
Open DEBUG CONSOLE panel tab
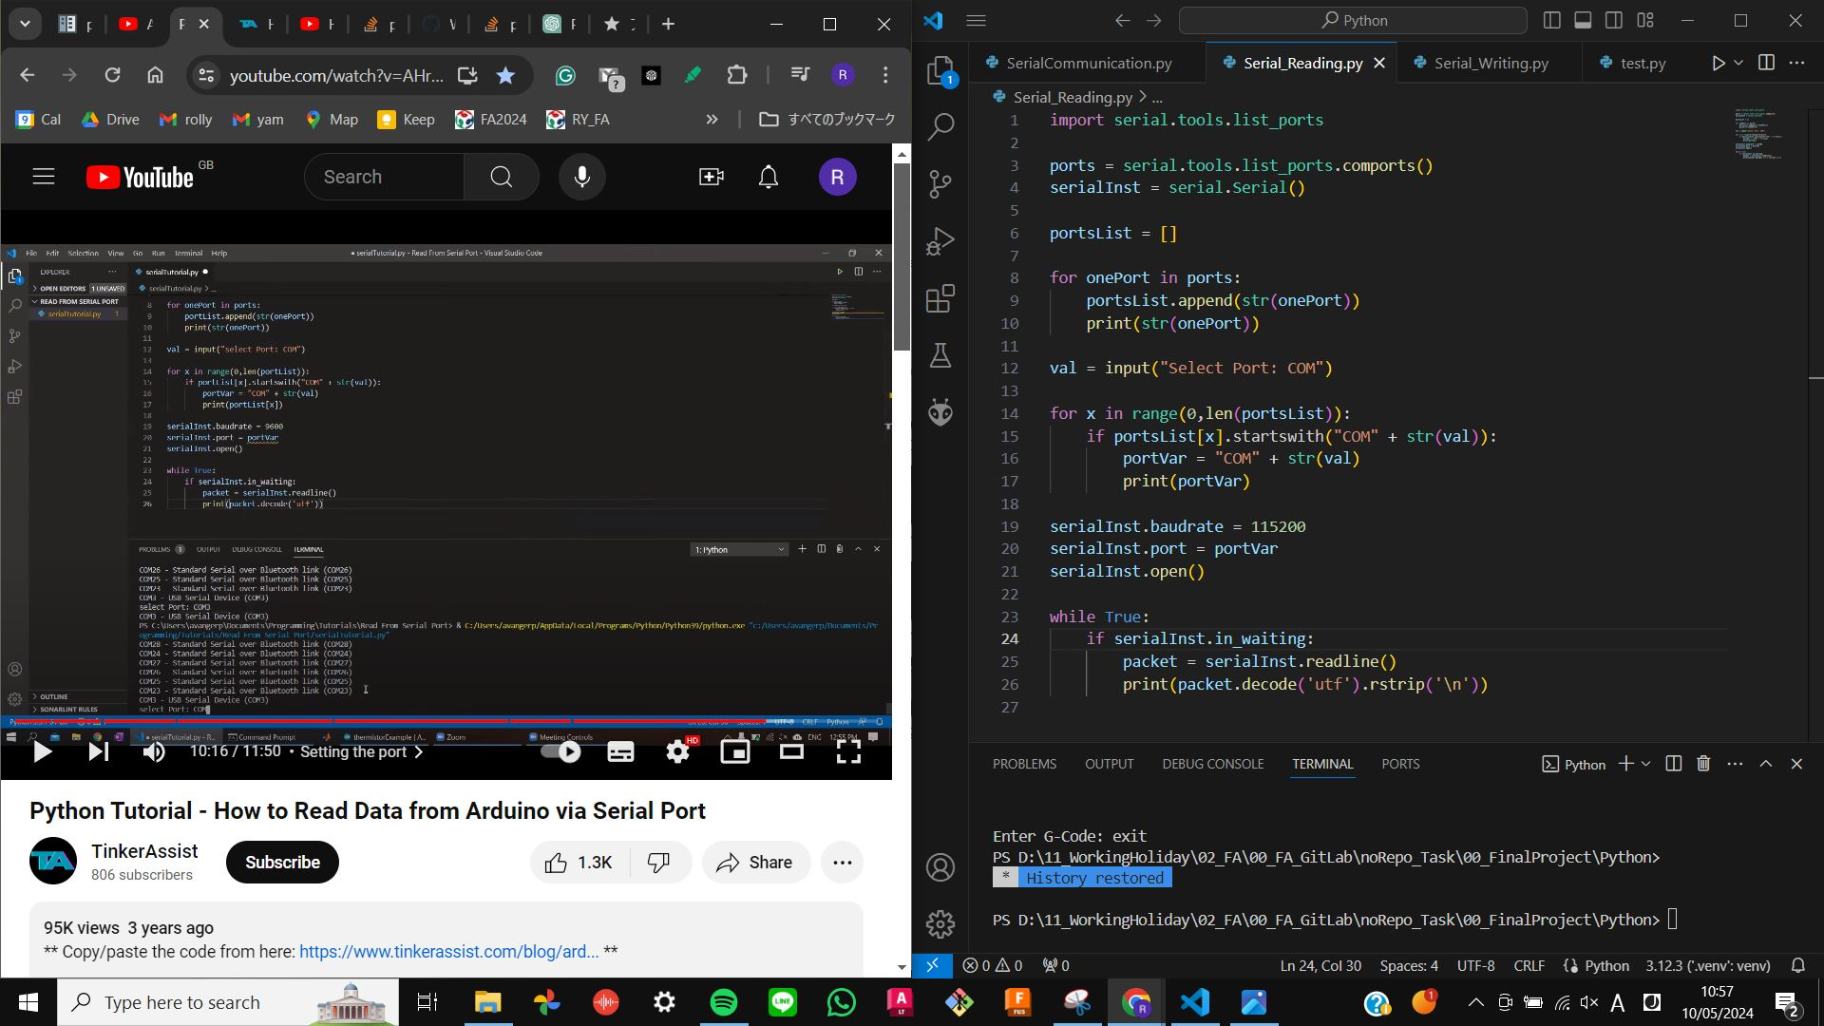point(1213,764)
